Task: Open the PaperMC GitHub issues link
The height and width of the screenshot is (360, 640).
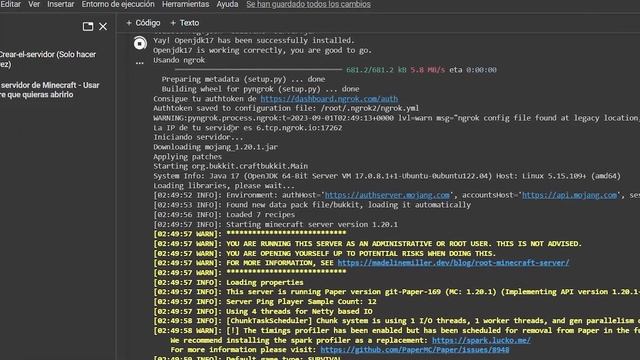Action: (x=415, y=350)
